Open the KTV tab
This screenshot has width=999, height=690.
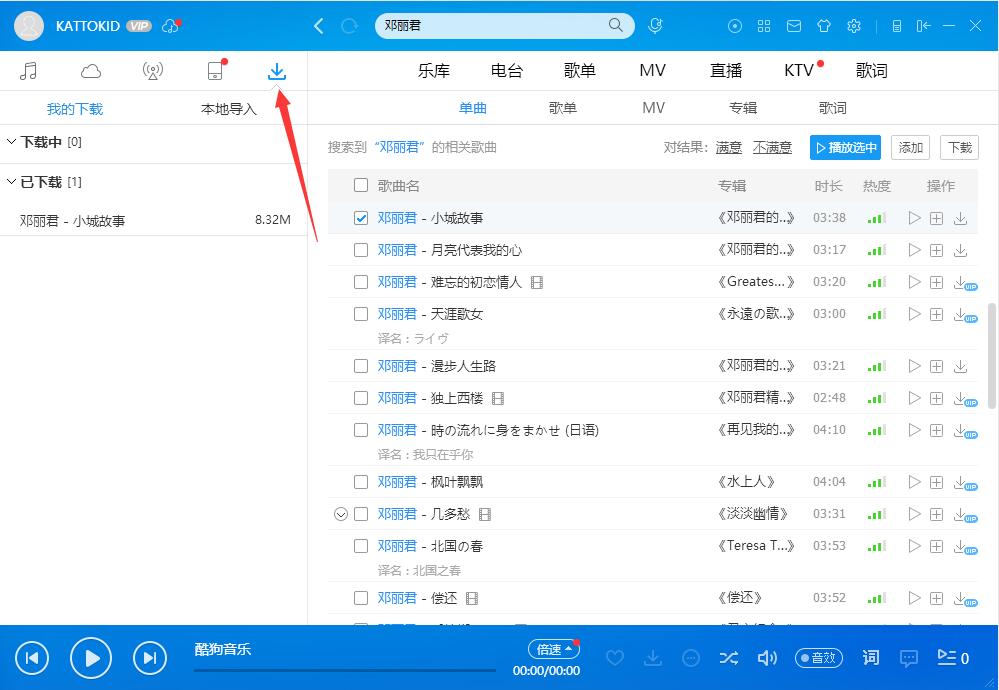pos(798,70)
